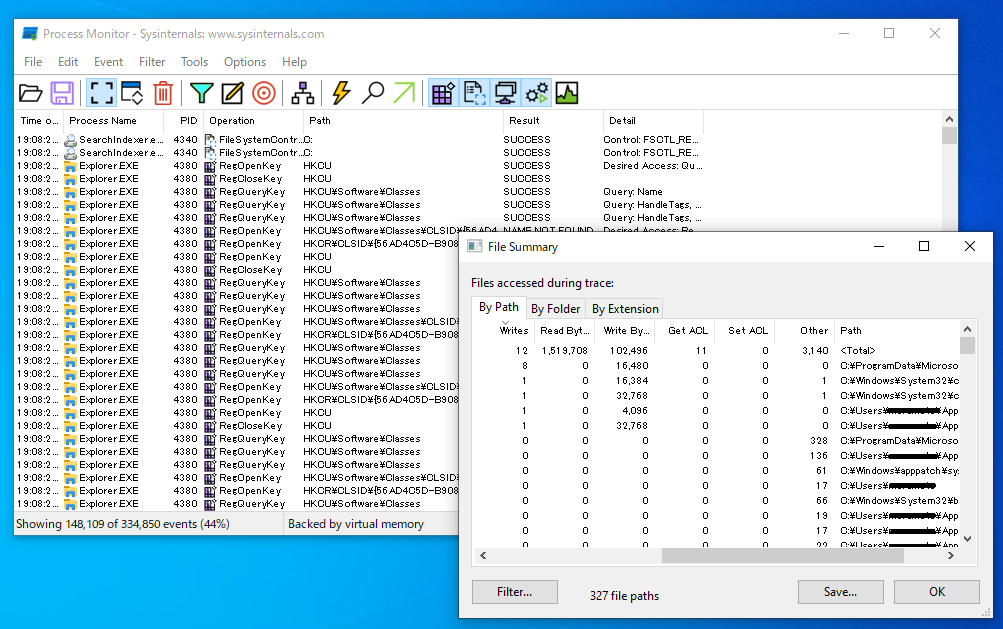Click the Process Monitor title bar app icon
Image resolution: width=1003 pixels, height=629 pixels.
tap(29, 34)
